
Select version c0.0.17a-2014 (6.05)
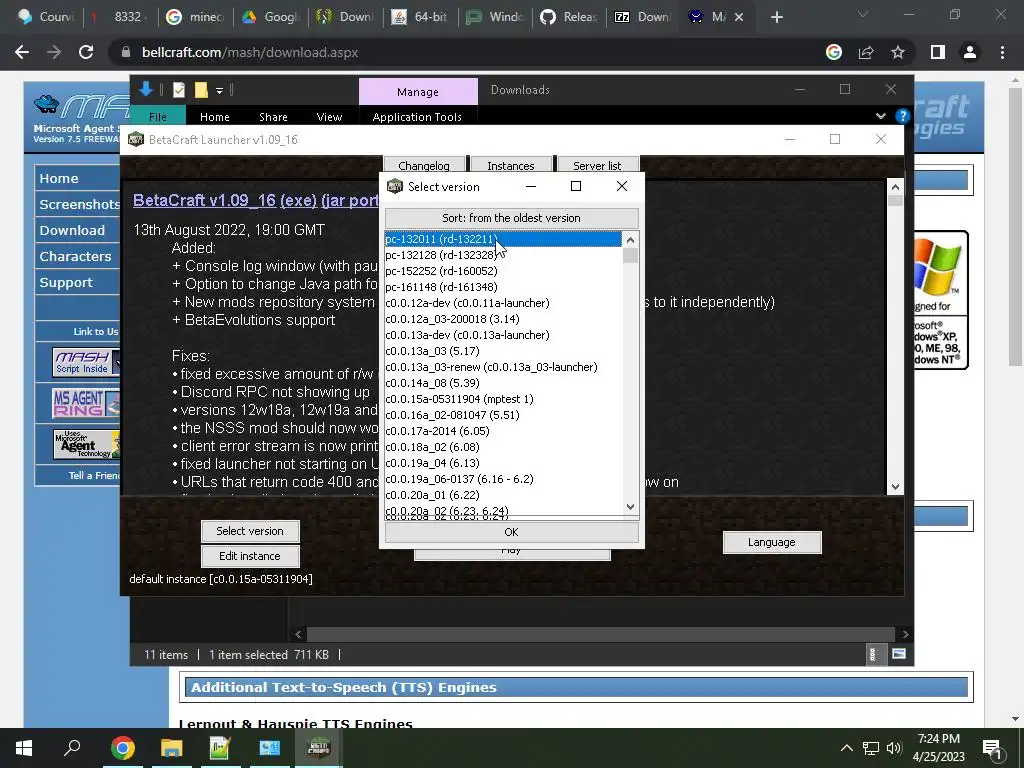[x=503, y=431]
